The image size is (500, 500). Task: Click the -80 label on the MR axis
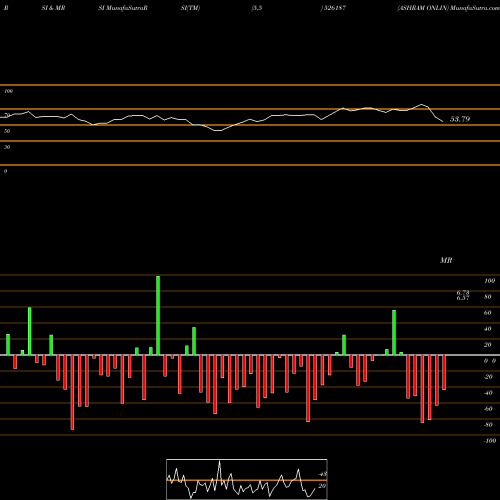pos(488,425)
